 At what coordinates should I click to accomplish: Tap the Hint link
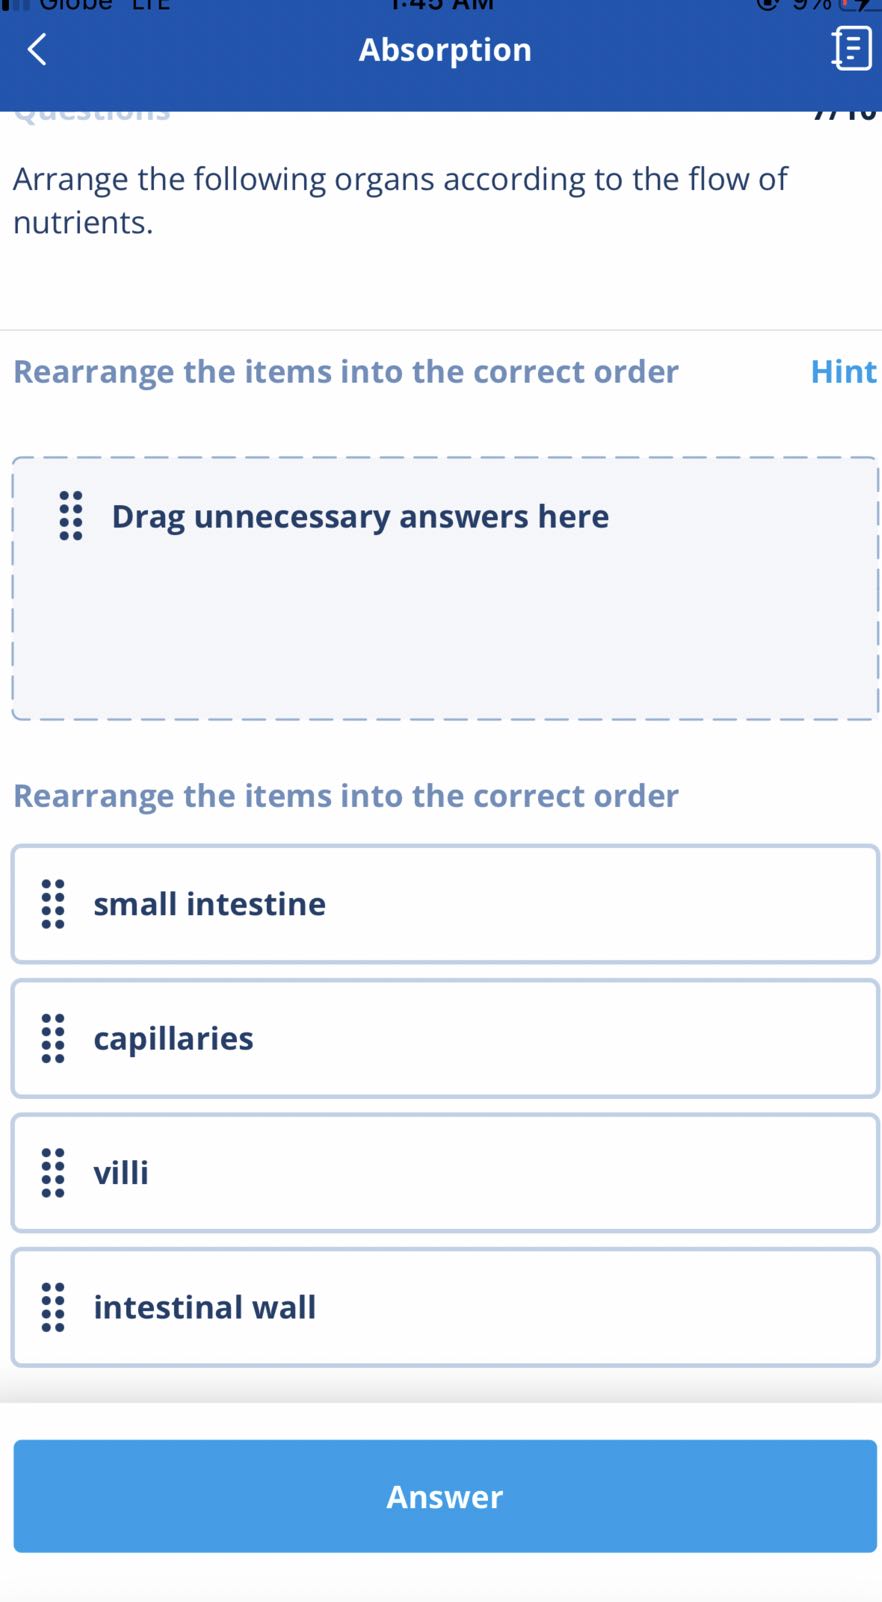[x=843, y=372]
